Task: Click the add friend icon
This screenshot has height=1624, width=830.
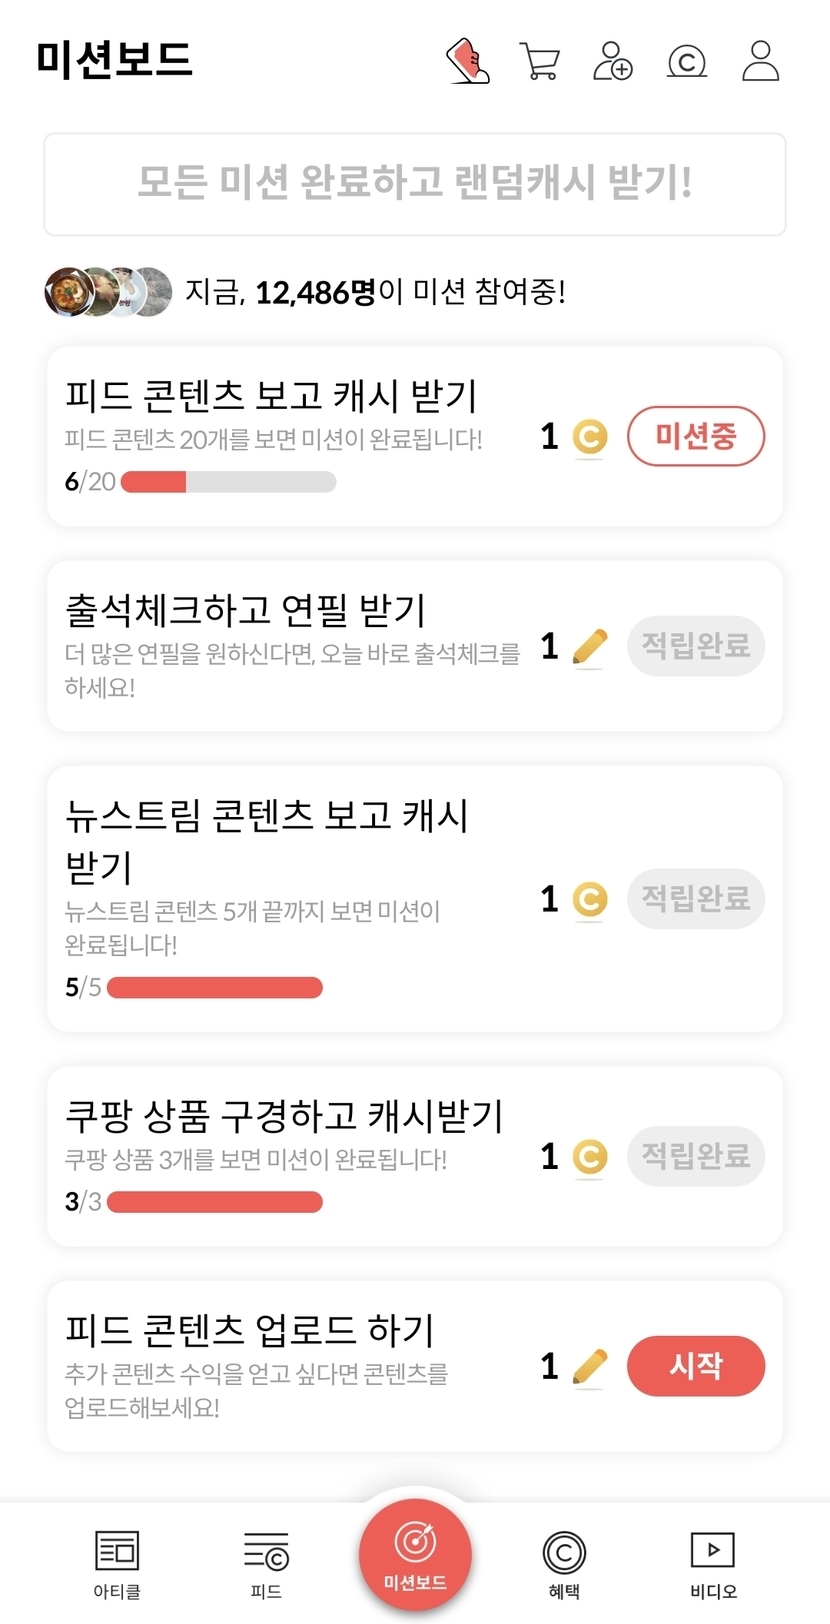Action: (x=612, y=61)
